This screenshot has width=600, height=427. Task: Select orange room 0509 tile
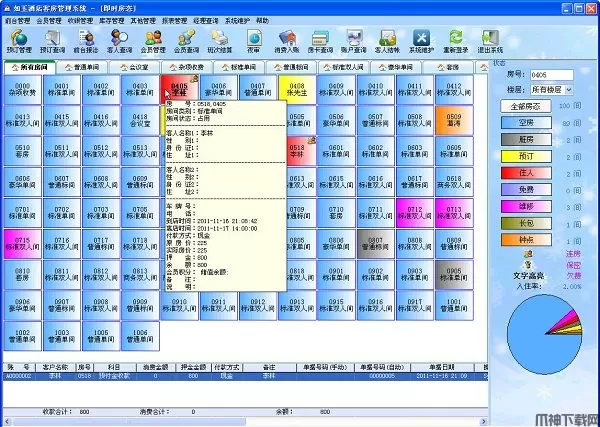454,121
